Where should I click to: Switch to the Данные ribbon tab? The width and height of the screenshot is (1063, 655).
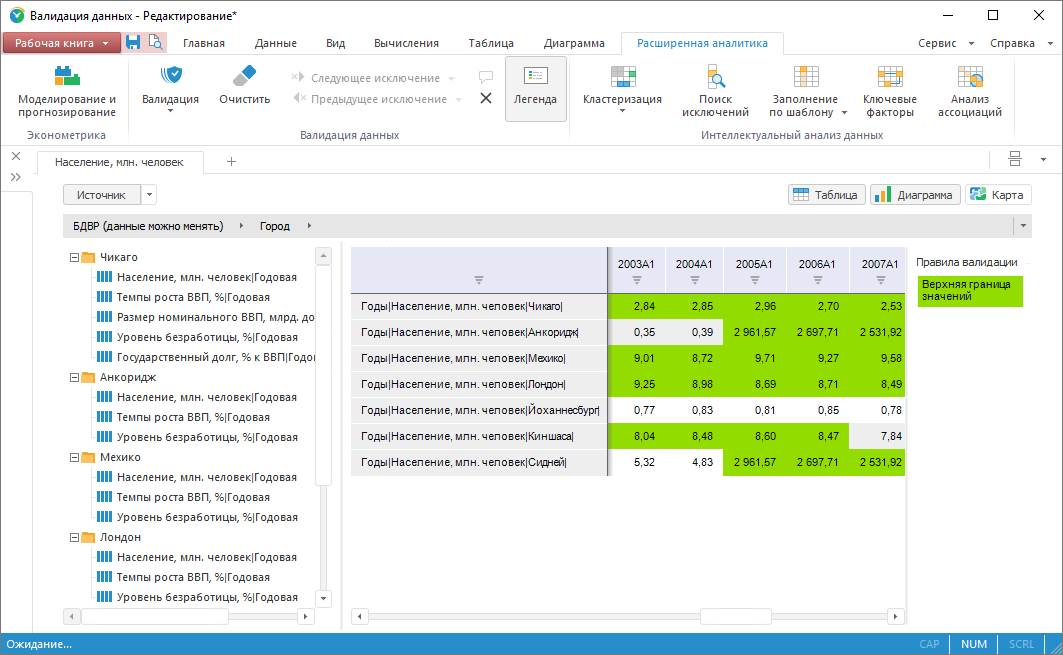coord(275,43)
